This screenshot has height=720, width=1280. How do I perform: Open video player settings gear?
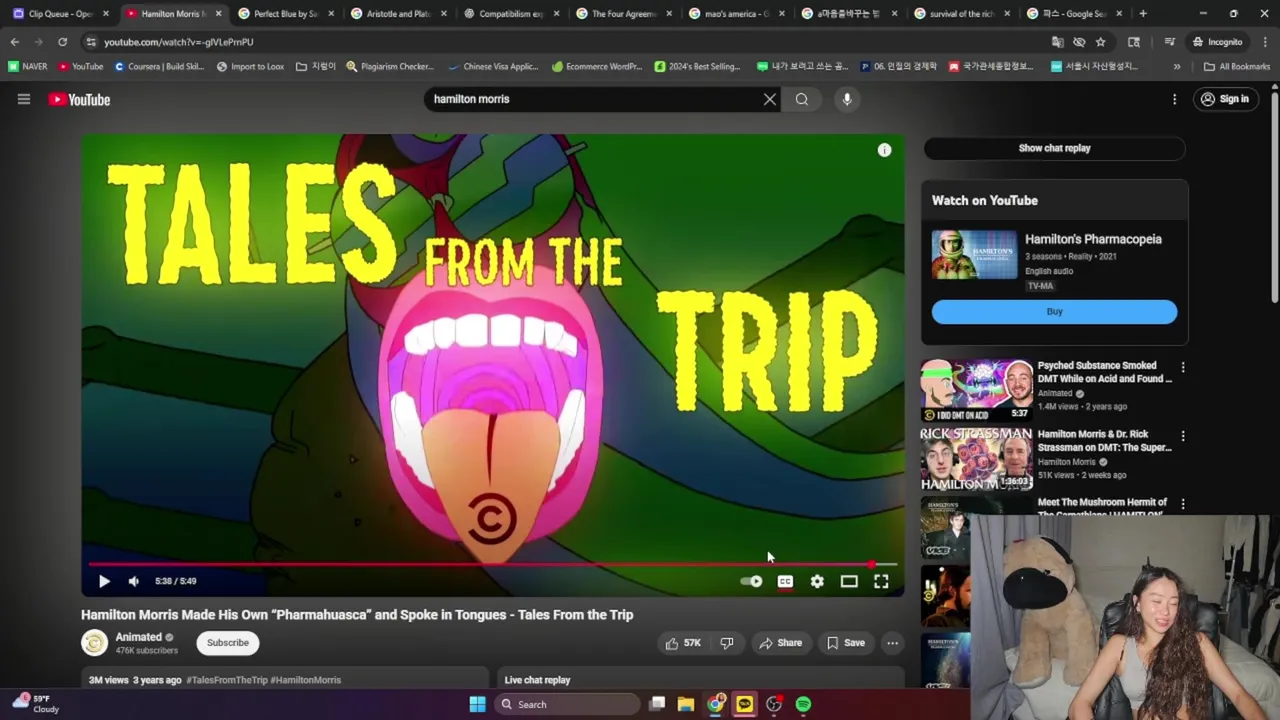pyautogui.click(x=817, y=581)
